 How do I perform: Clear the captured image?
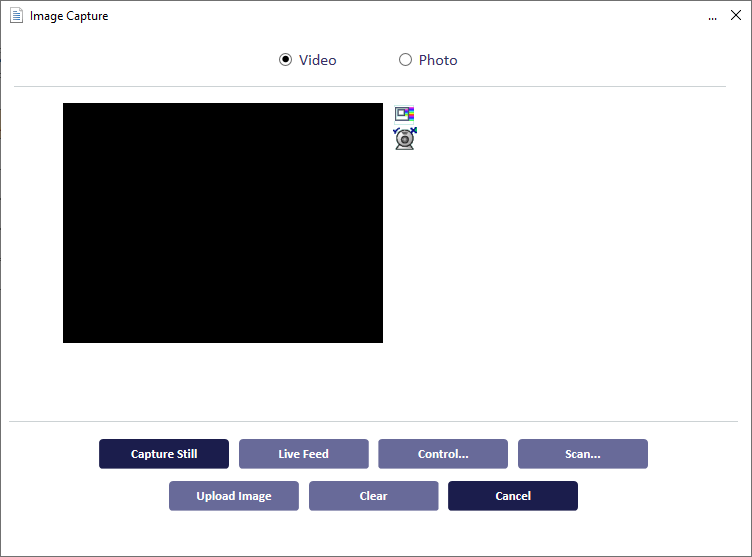(x=373, y=496)
